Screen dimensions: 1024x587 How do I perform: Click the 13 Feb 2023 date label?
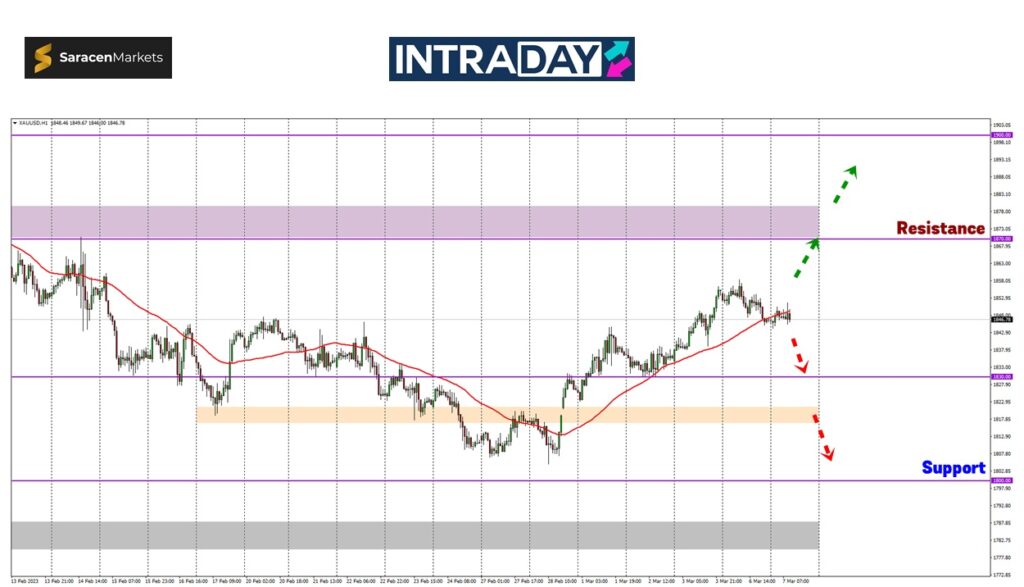coord(24,580)
